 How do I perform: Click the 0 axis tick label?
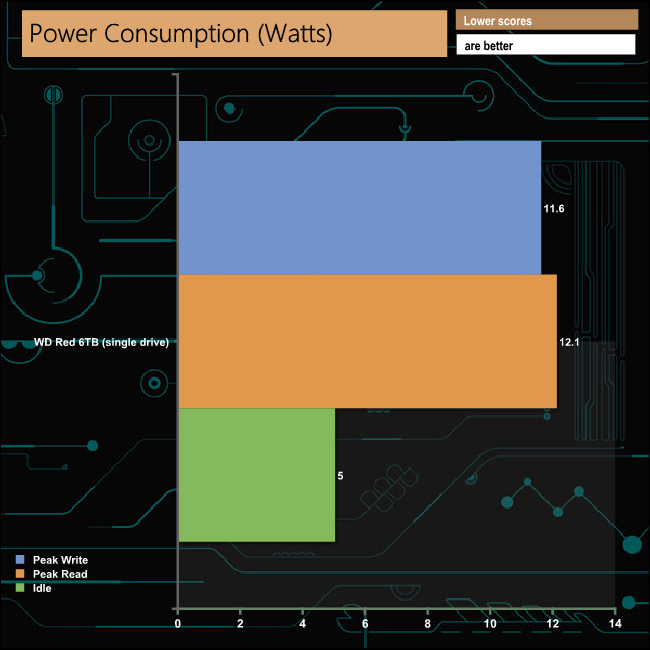click(177, 623)
